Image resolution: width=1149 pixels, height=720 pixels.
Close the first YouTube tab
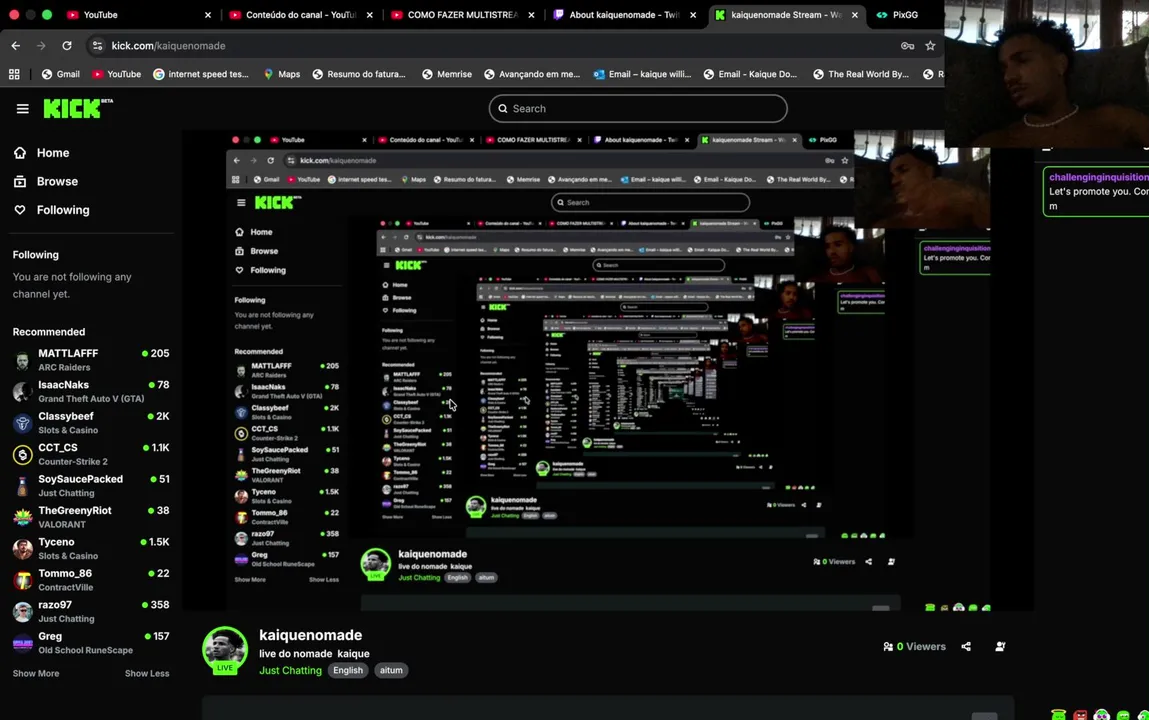point(207,15)
